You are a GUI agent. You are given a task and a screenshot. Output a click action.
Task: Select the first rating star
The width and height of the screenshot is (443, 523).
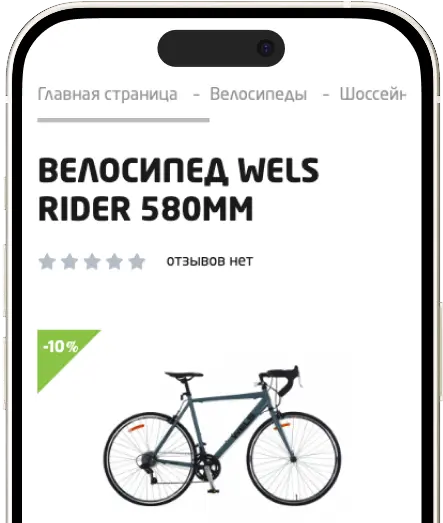47,261
